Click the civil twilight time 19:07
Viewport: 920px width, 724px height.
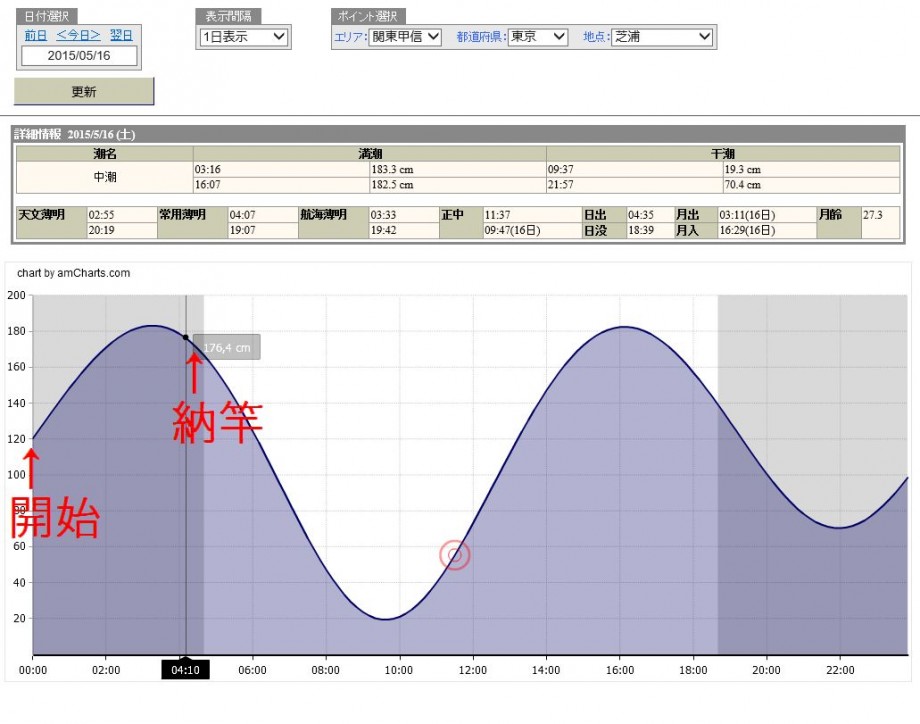tap(242, 230)
